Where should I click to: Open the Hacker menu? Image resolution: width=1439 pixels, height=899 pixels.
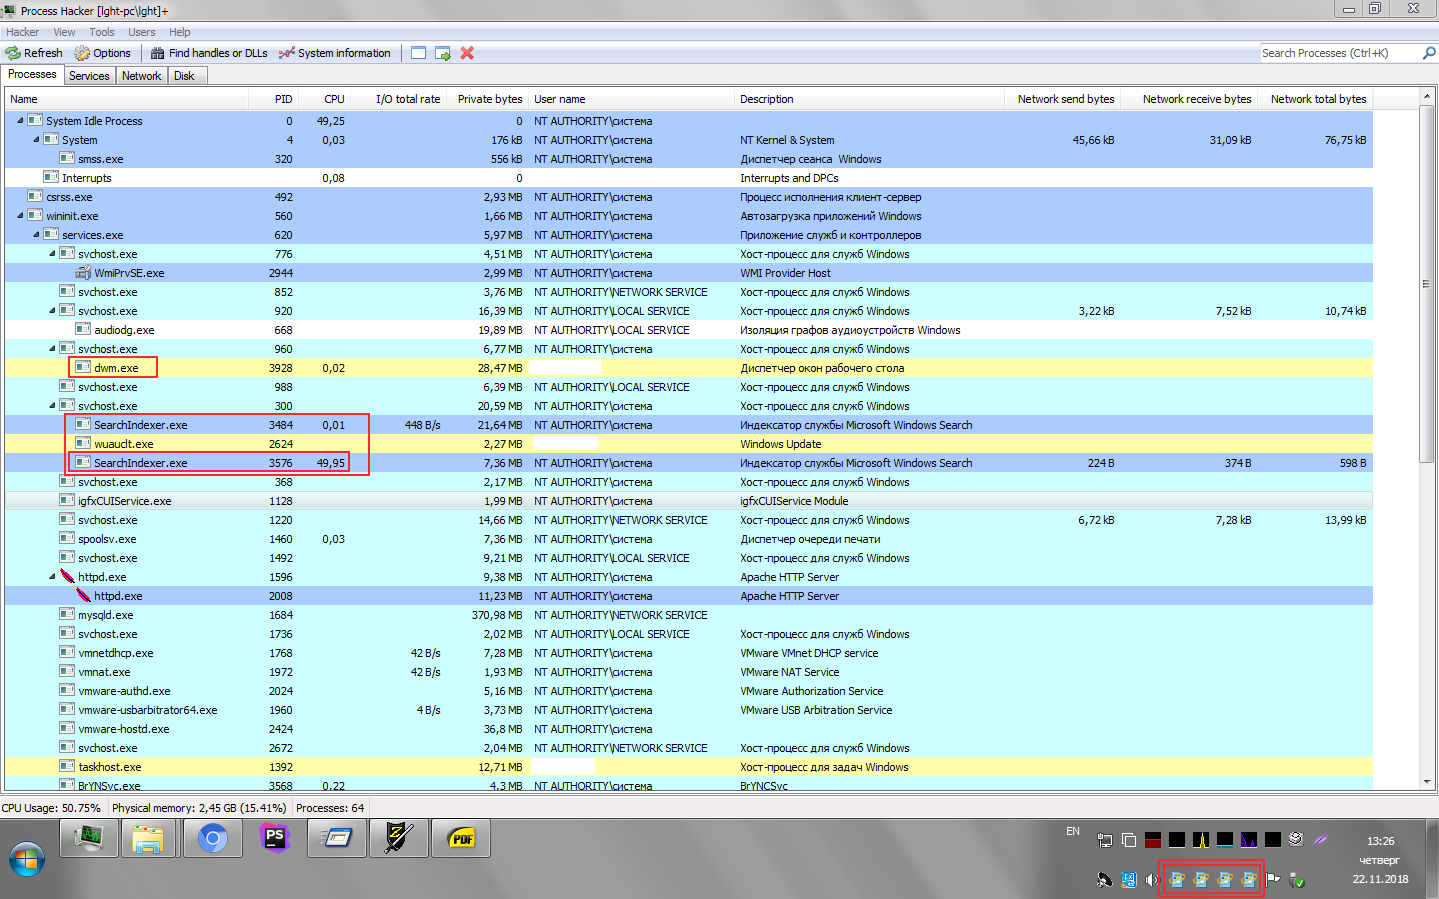22,32
